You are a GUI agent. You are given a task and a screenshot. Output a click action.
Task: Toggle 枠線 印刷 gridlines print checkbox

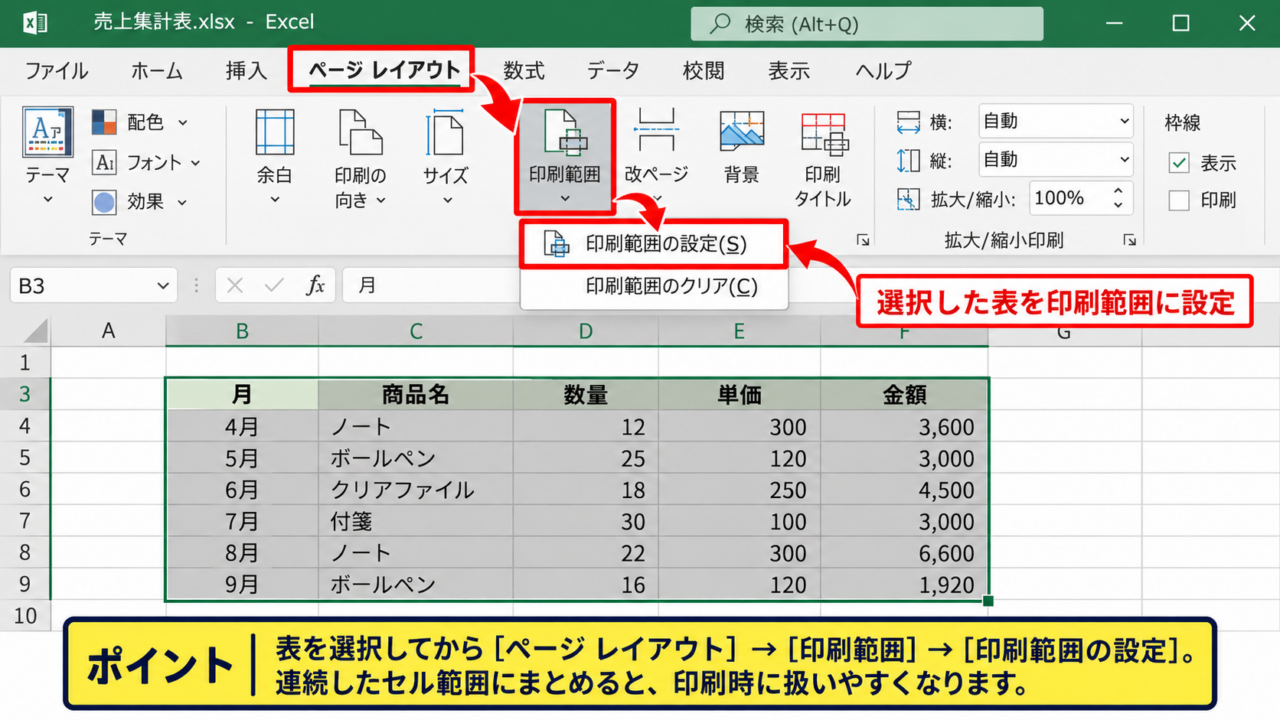tap(1180, 200)
